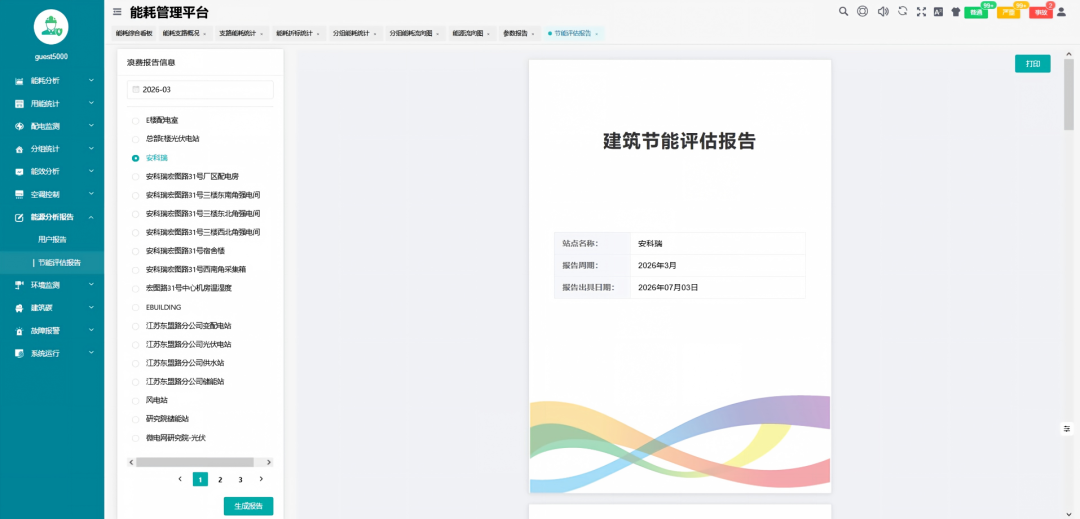The width and height of the screenshot is (1080, 519).
Task: Open the settings slider icon at right edge
Action: pos(1067,429)
